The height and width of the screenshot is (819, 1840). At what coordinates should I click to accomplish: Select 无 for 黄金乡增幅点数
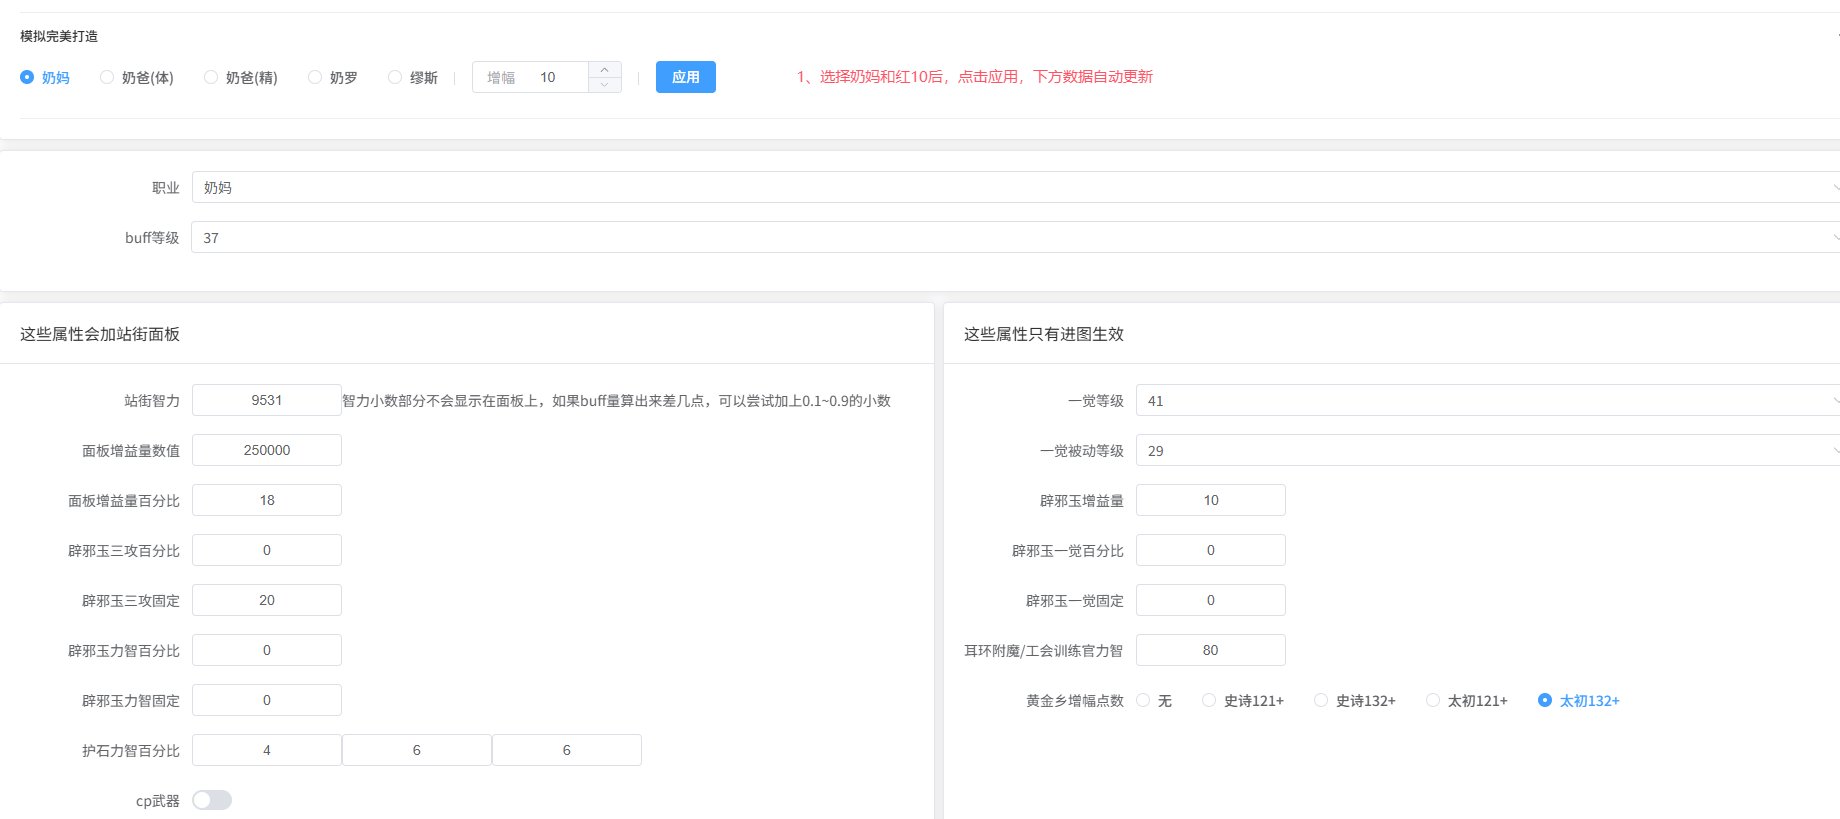pyautogui.click(x=1154, y=700)
